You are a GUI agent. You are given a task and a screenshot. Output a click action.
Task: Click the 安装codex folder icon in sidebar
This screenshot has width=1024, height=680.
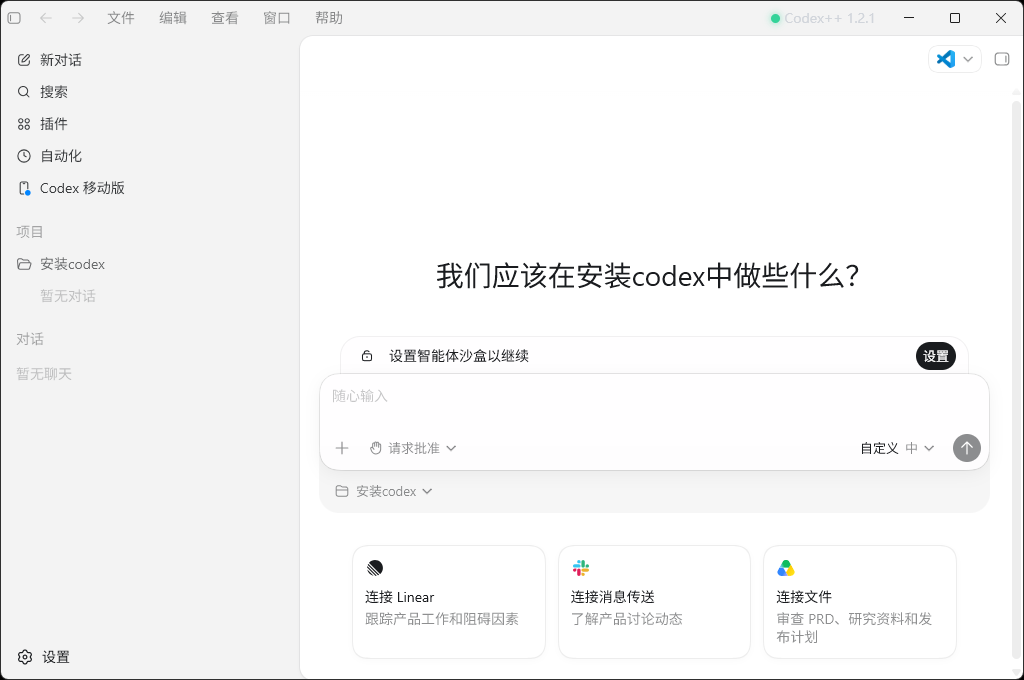click(x=24, y=264)
